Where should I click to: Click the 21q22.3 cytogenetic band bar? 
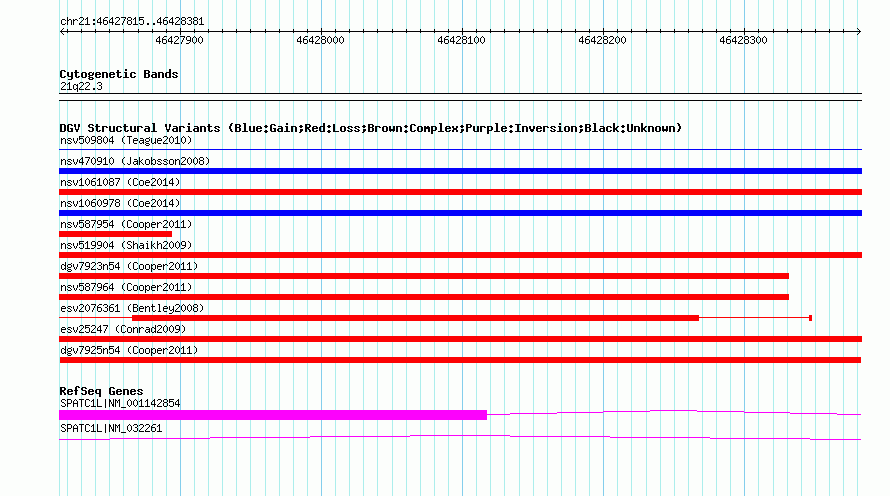[x=460, y=97]
